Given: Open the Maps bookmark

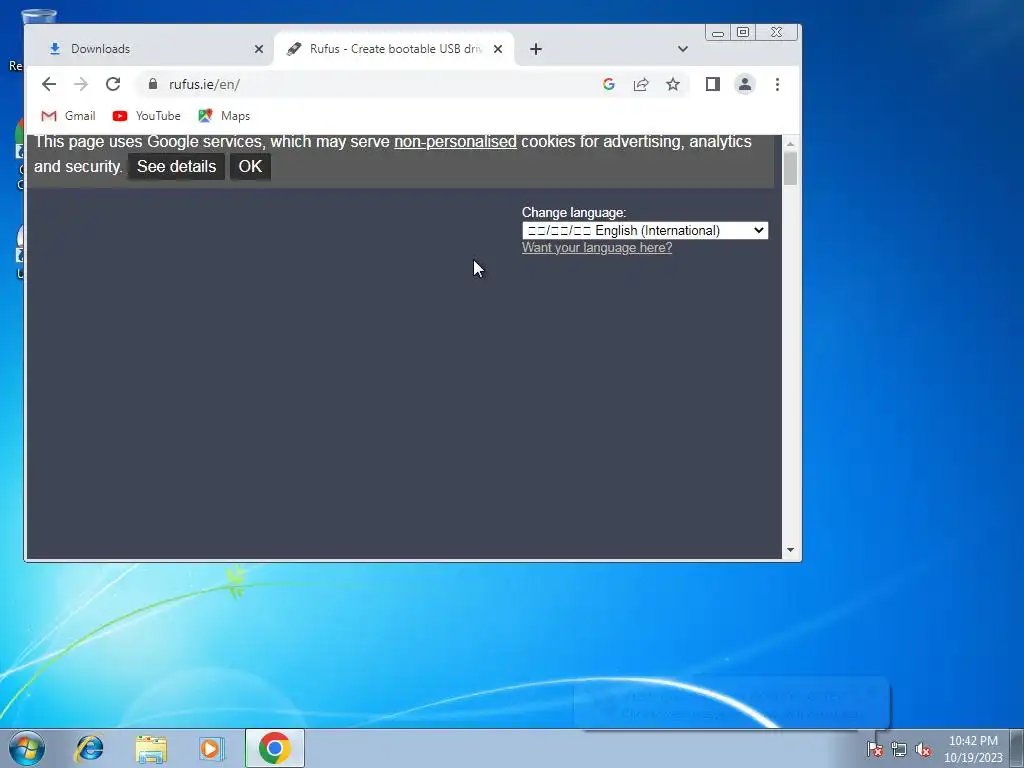Looking at the screenshot, I should click(224, 116).
